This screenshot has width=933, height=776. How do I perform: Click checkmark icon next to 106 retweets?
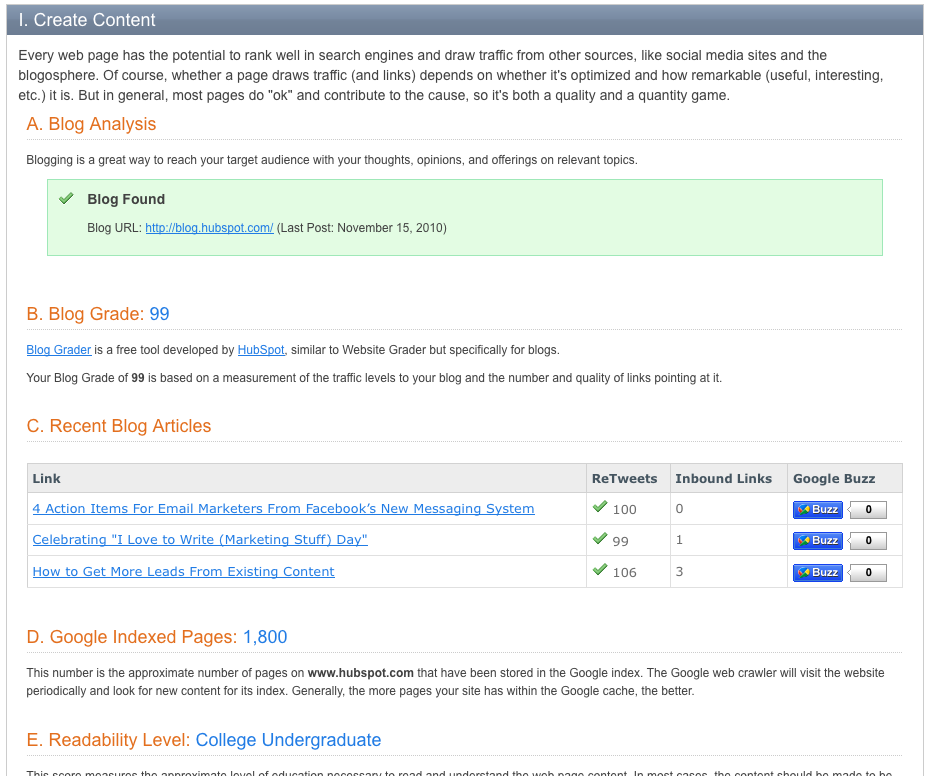[600, 570]
